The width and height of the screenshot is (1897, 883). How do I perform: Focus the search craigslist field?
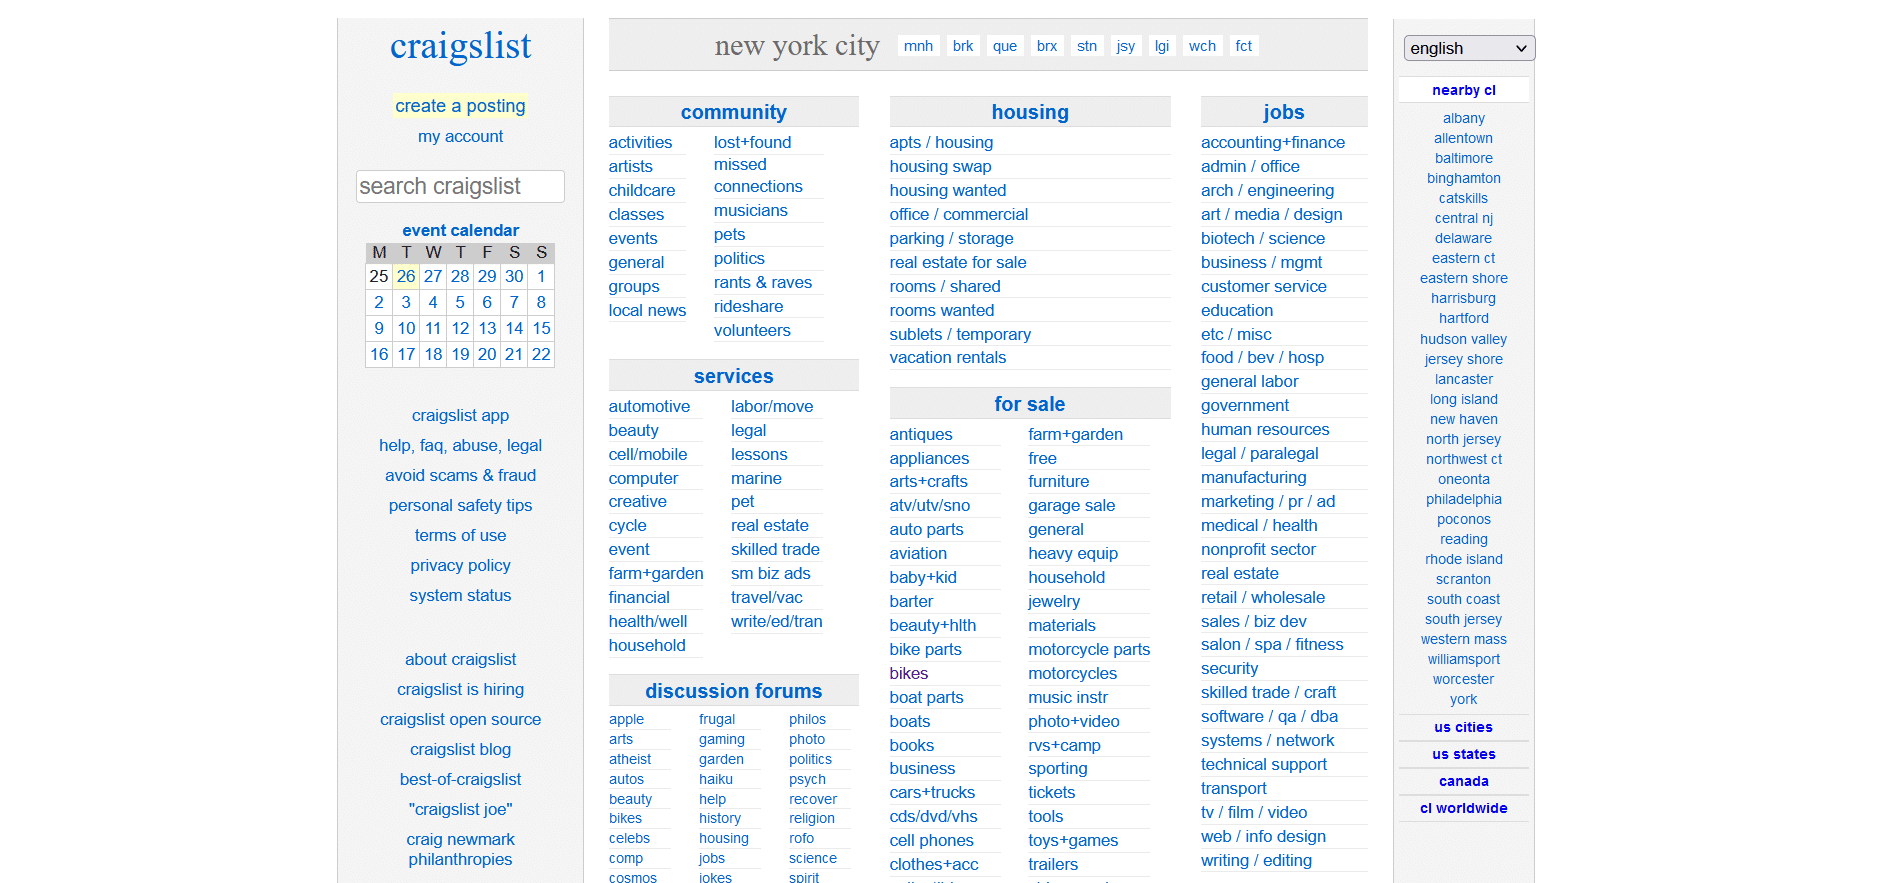coord(460,186)
